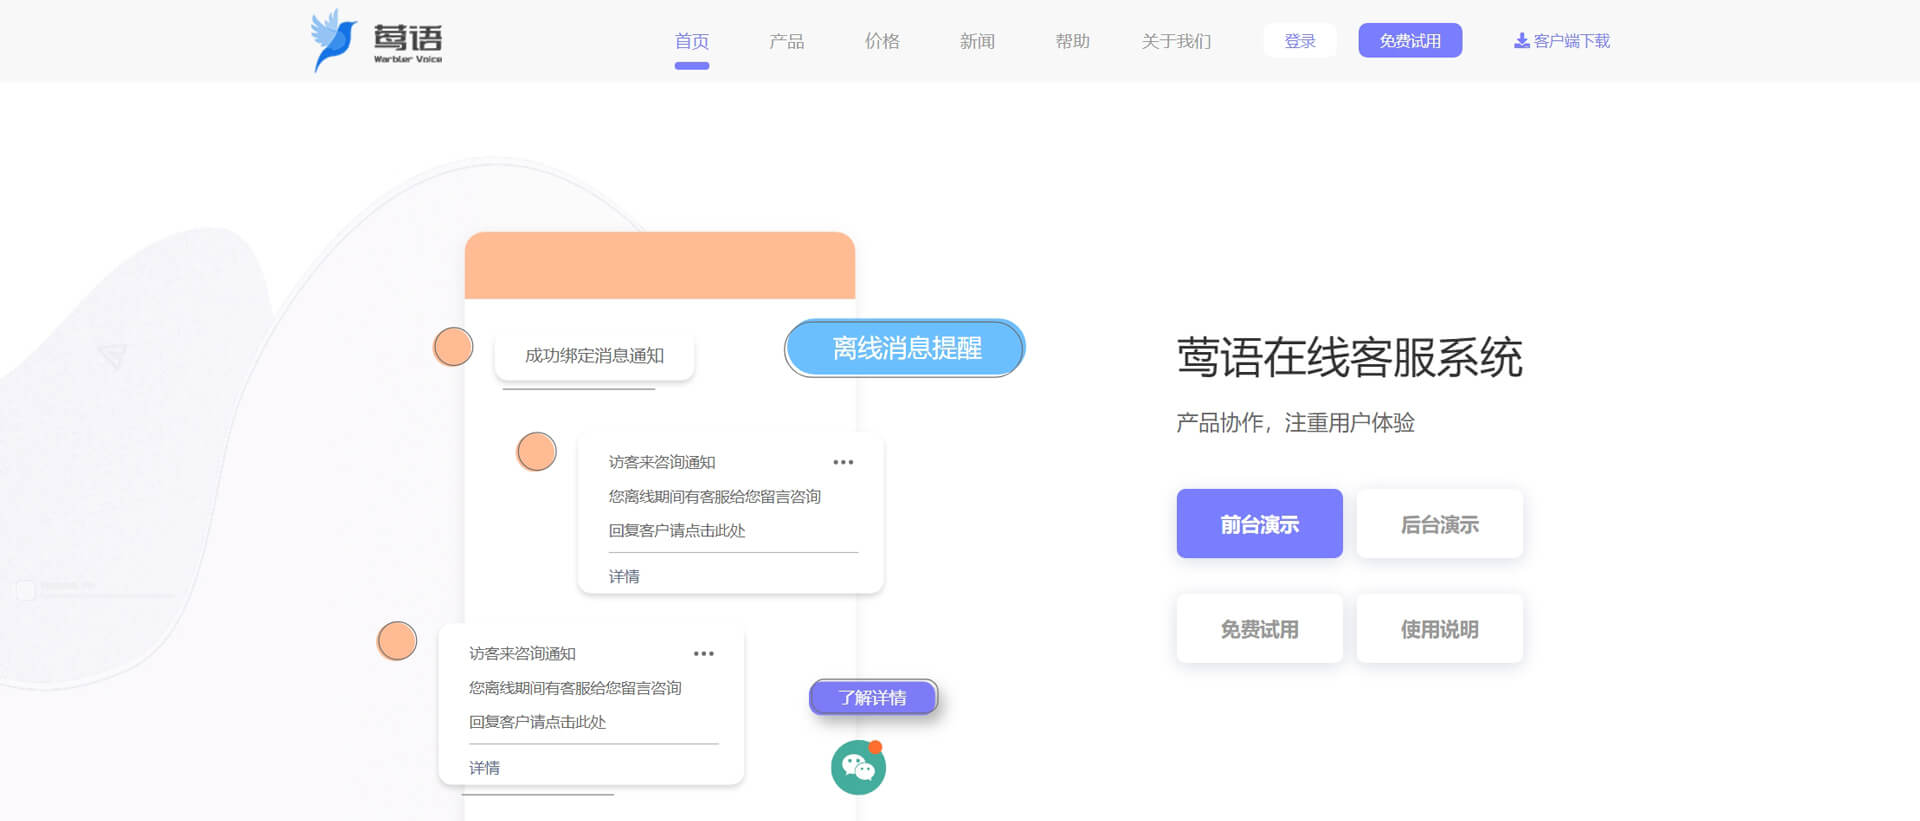Viewport: 1920px width, 821px height.
Task: Open the green WeChat chat icon
Action: pyautogui.click(x=858, y=767)
